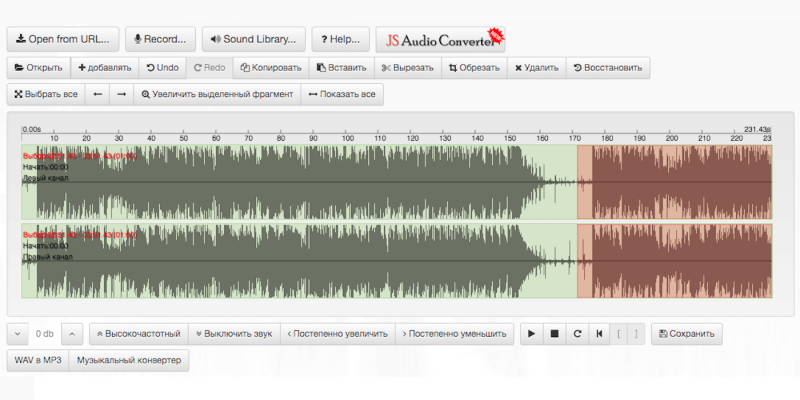Apply fade out with Постепенно уменьшить

point(455,334)
